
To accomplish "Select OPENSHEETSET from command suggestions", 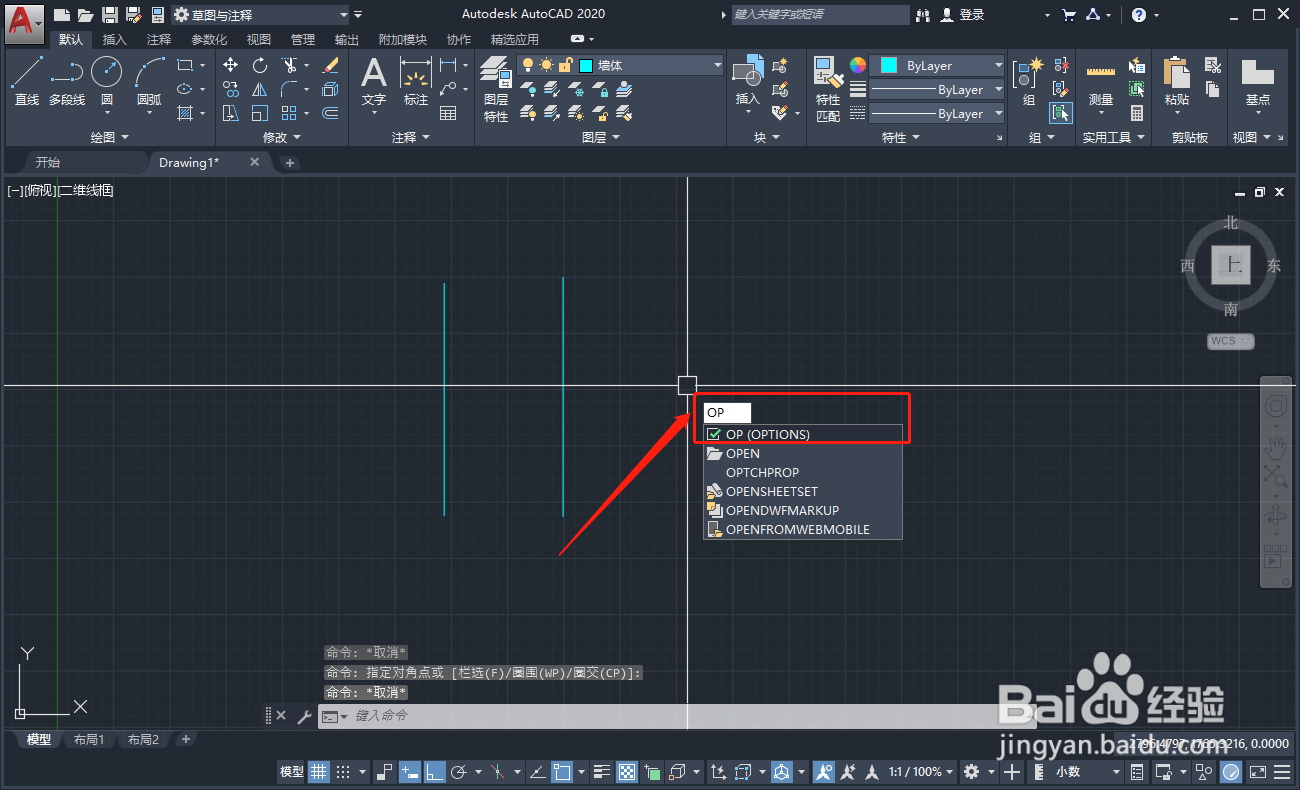I will [x=803, y=491].
